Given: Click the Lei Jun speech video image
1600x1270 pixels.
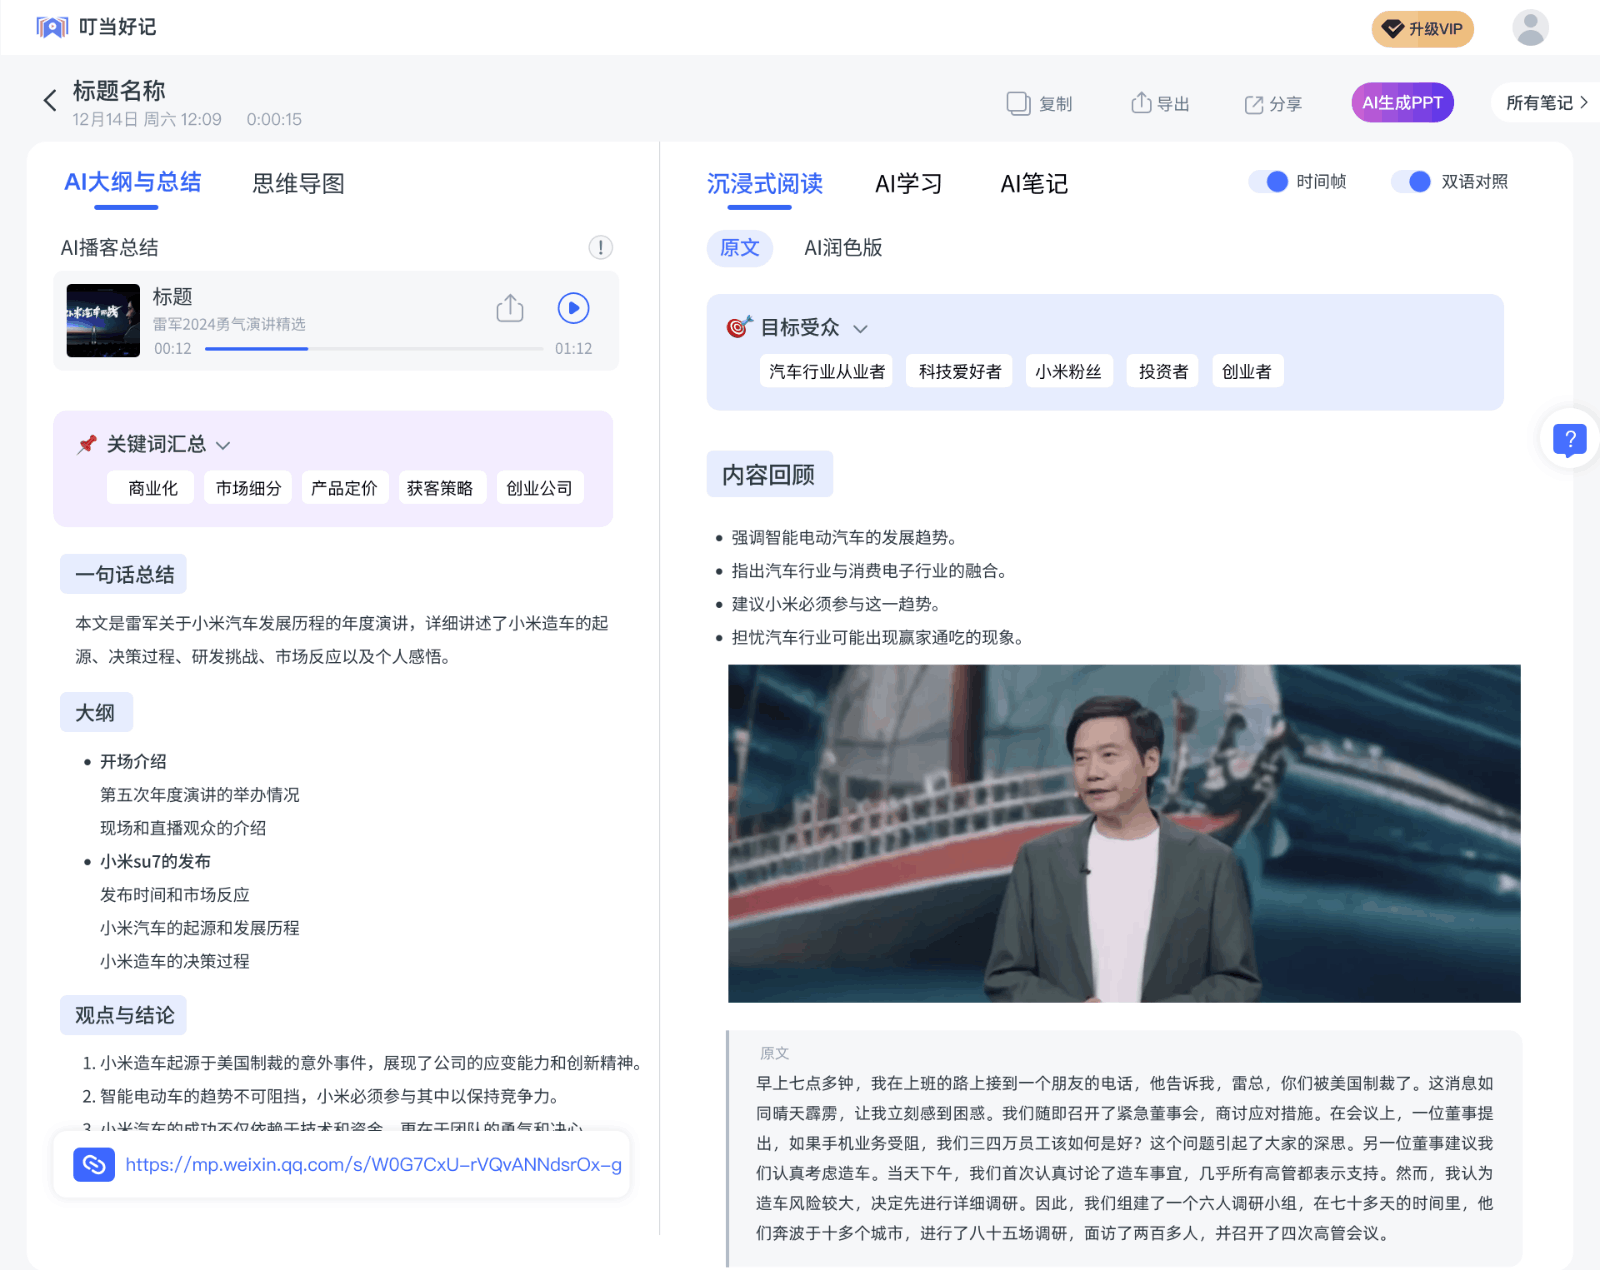Looking at the screenshot, I should tap(1124, 833).
